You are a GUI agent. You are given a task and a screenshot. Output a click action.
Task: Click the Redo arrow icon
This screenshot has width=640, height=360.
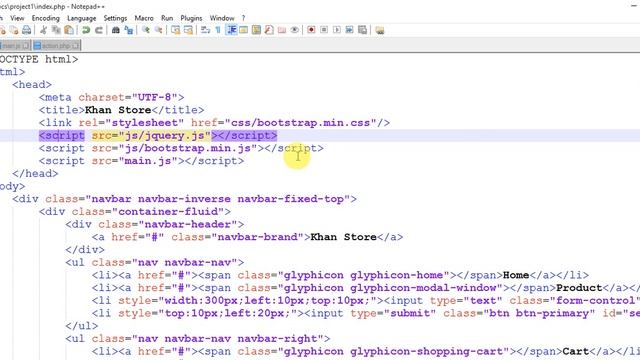pos(99,30)
